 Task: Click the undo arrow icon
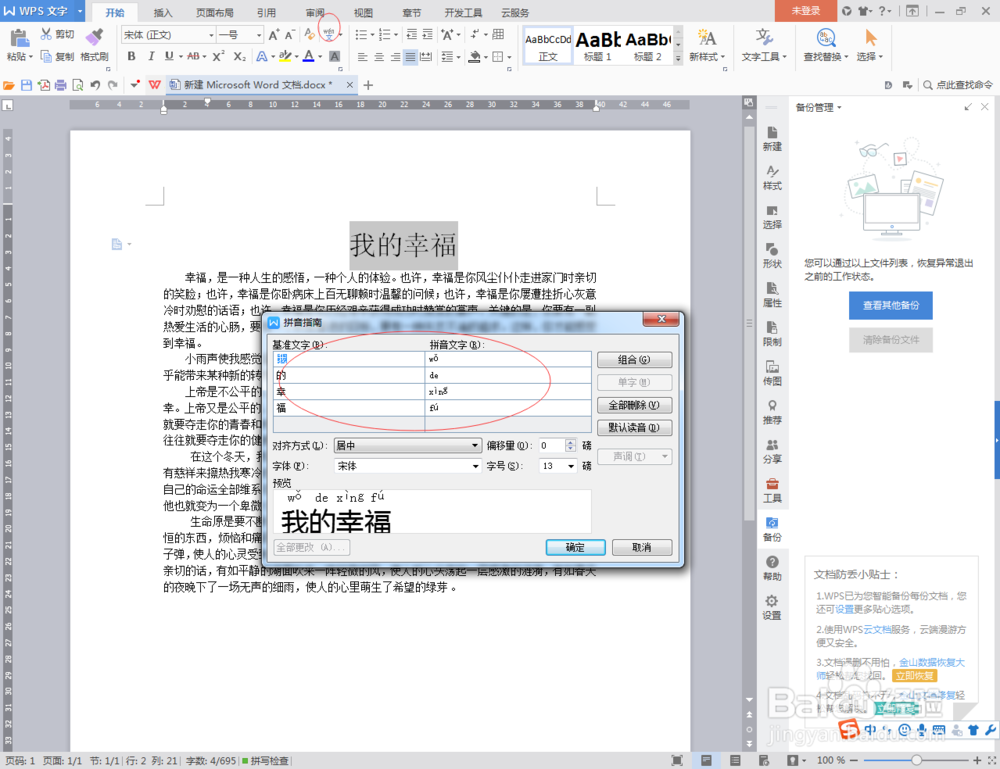(x=95, y=85)
